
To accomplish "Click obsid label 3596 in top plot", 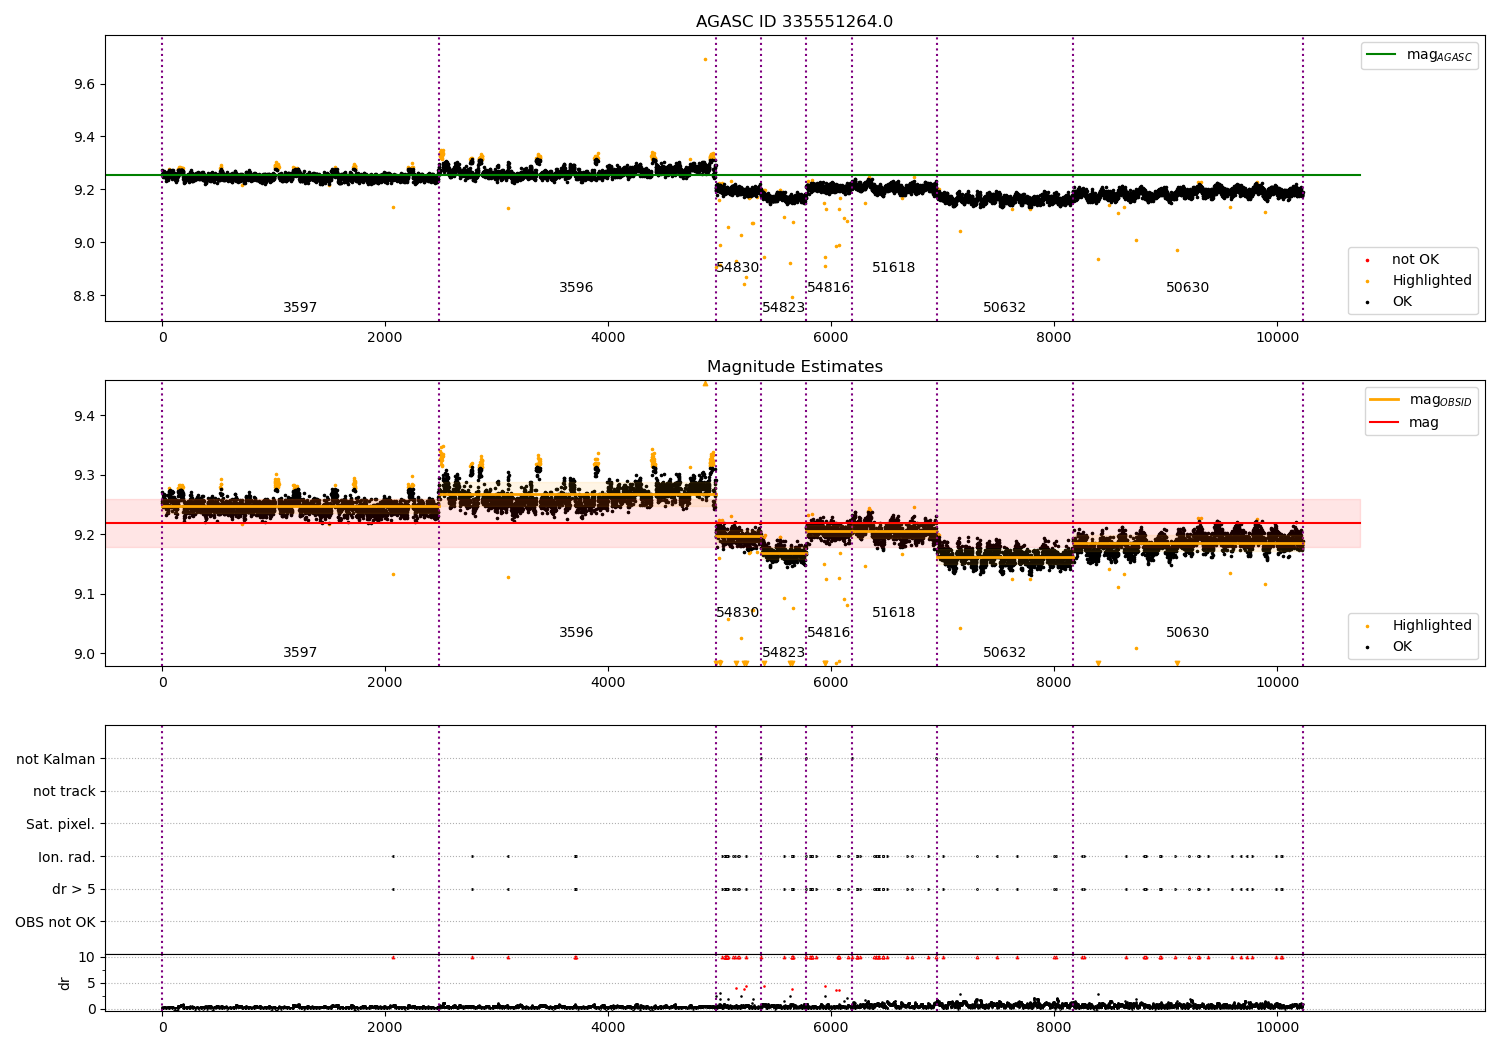I will [x=576, y=288].
